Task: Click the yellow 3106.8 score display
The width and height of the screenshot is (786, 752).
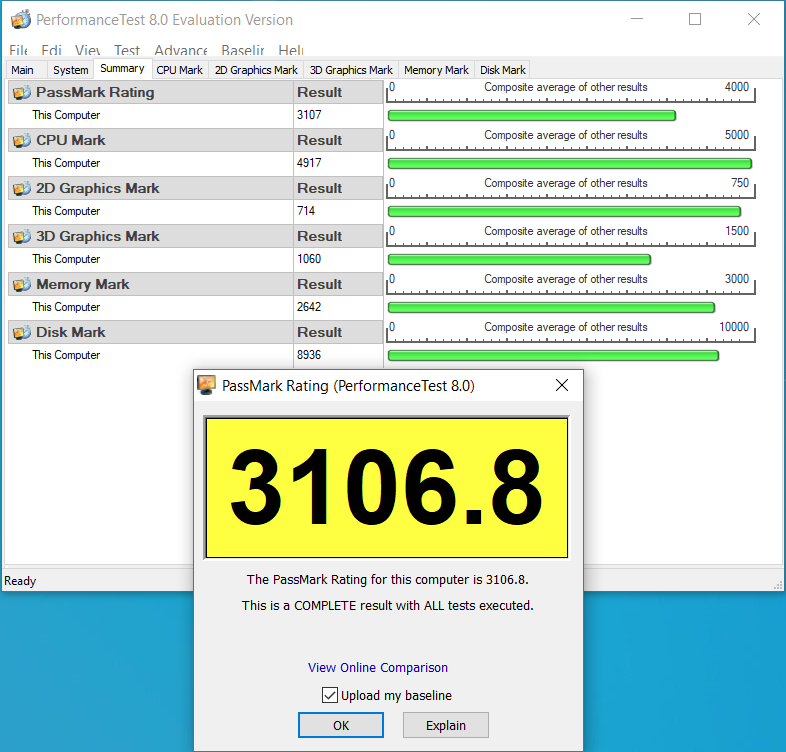Action: coord(386,487)
